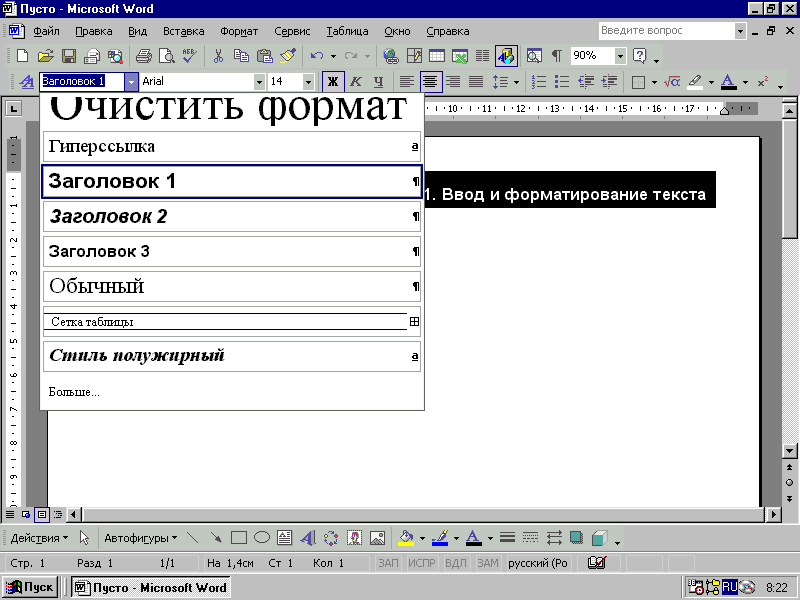Open the Сервис menu

point(292,31)
